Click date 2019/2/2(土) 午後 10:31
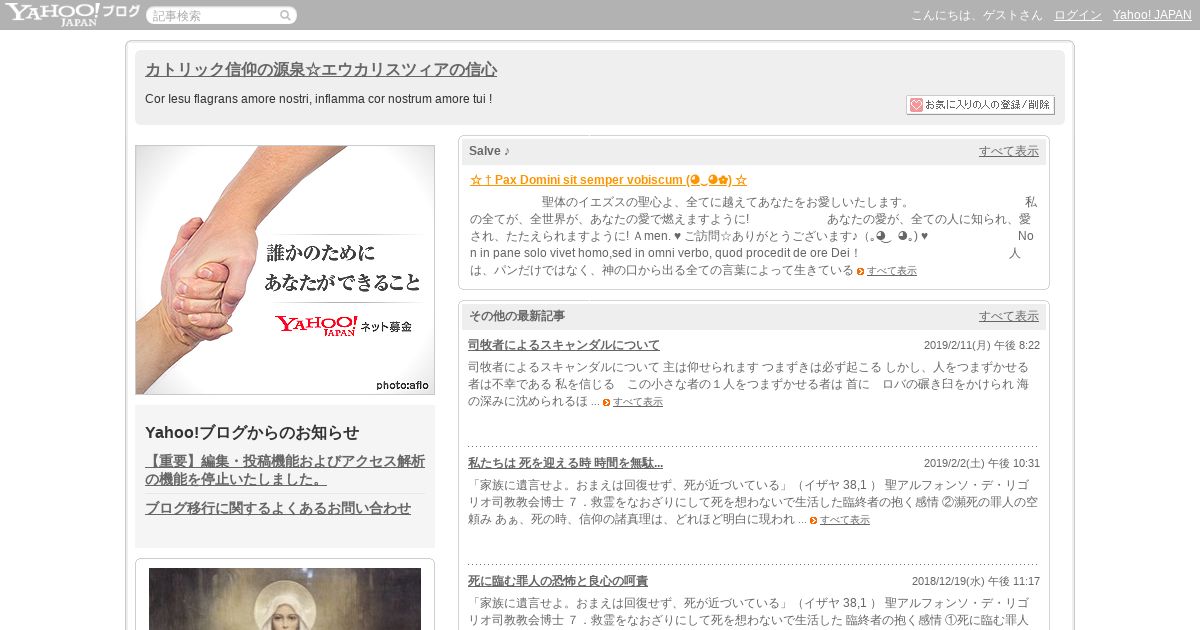1200x630 pixels. pyautogui.click(x=982, y=463)
